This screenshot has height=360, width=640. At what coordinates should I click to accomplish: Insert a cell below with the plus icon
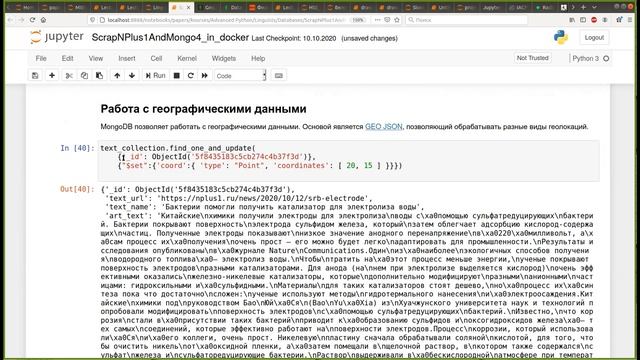(52, 76)
